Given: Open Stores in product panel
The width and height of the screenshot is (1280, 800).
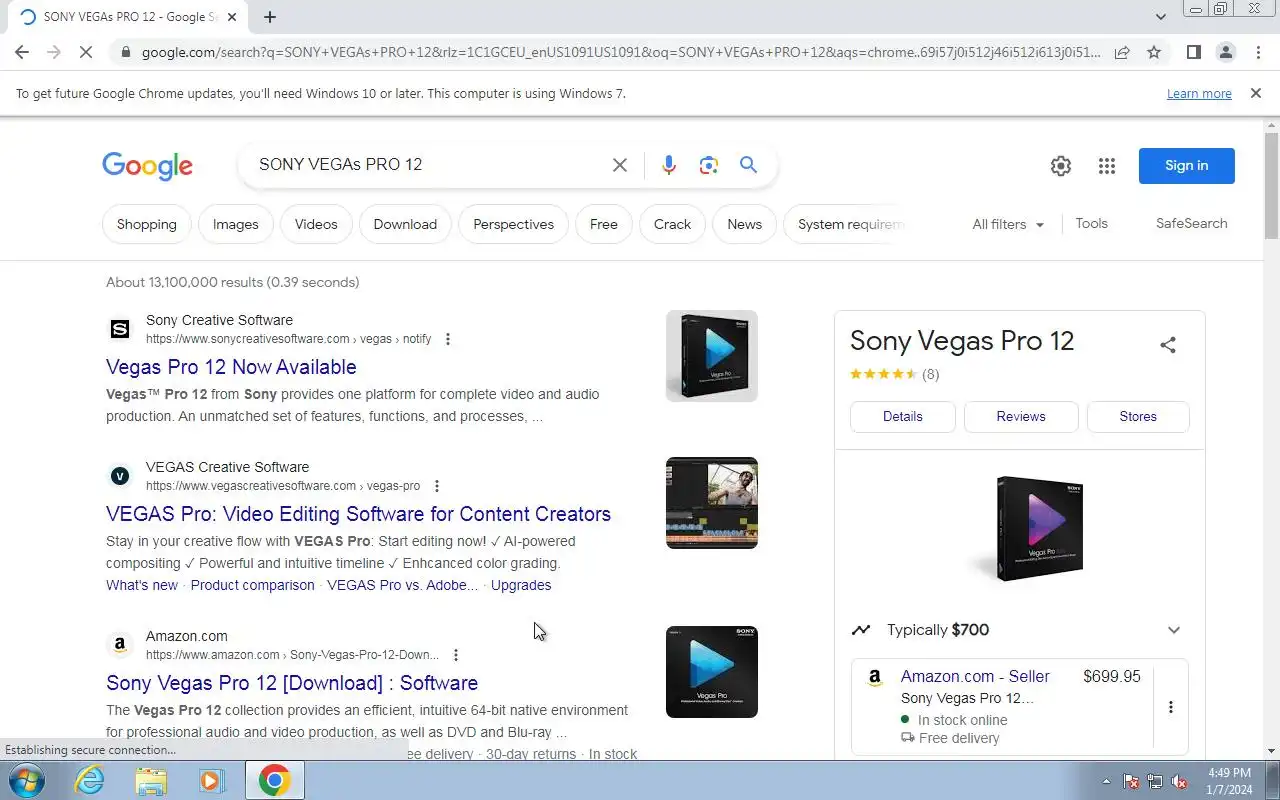Looking at the screenshot, I should click(x=1138, y=416).
